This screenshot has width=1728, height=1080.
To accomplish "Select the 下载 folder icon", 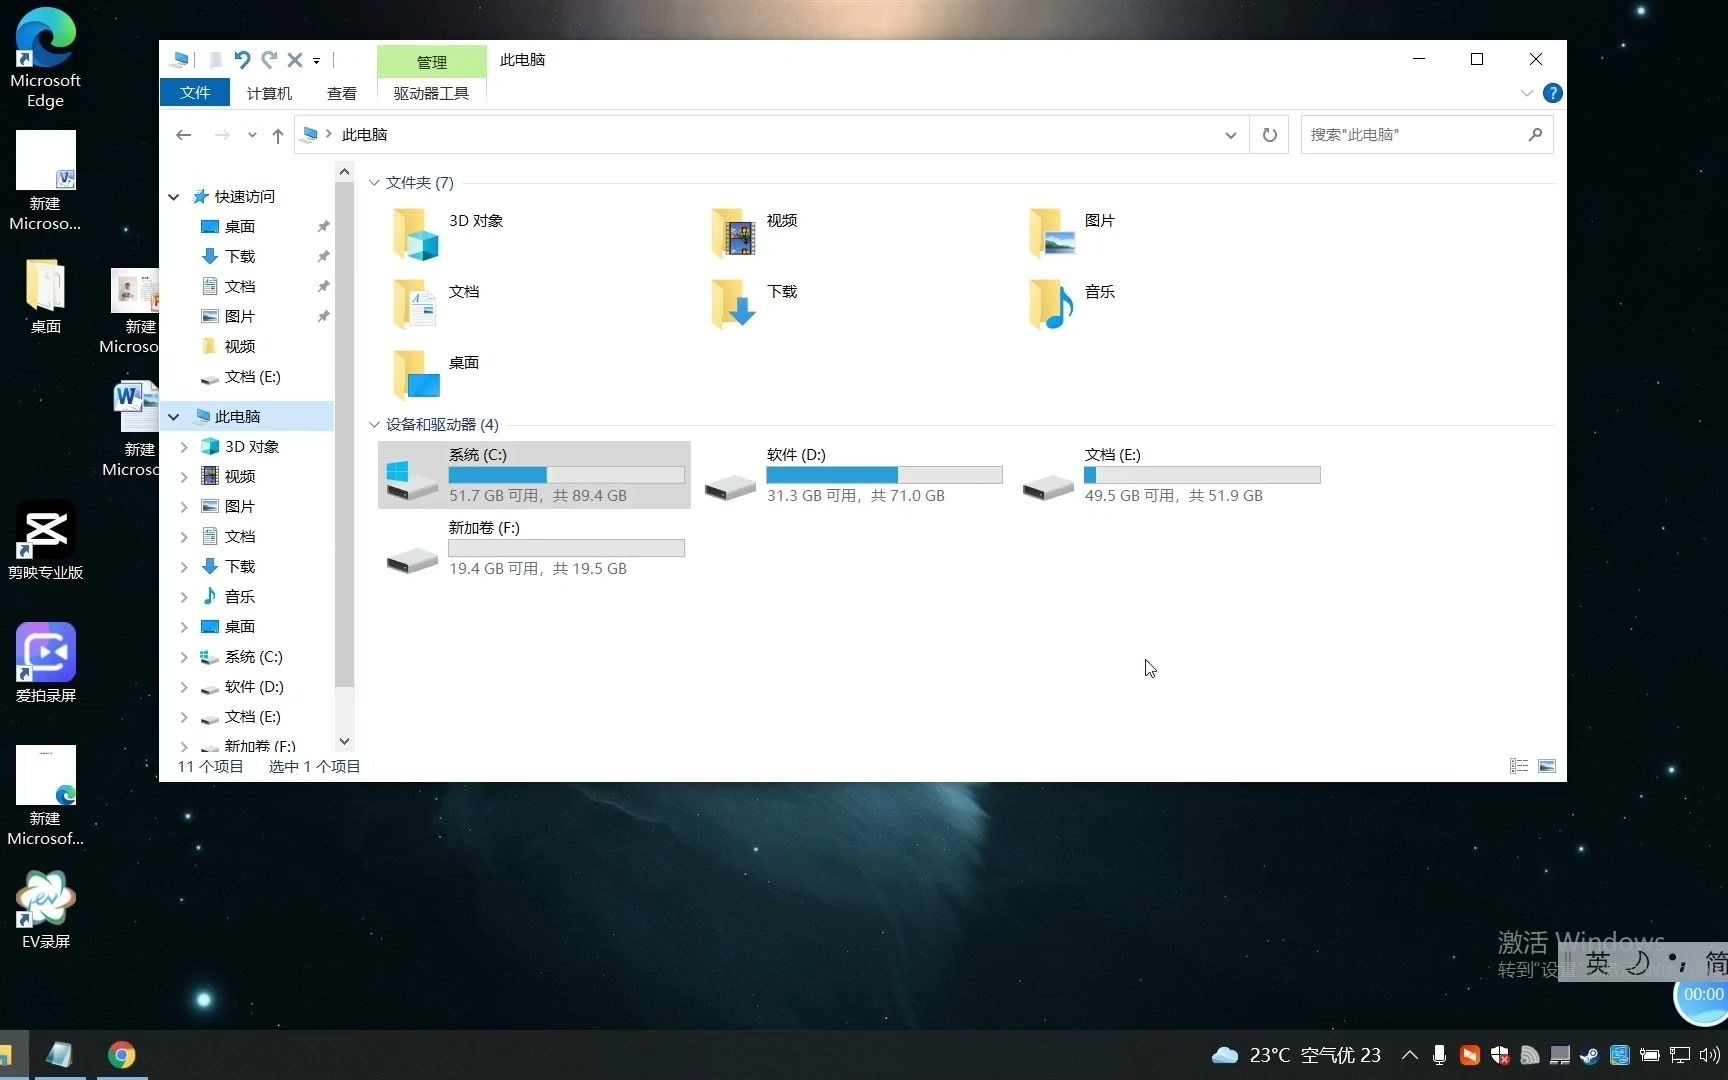I will click(x=733, y=305).
